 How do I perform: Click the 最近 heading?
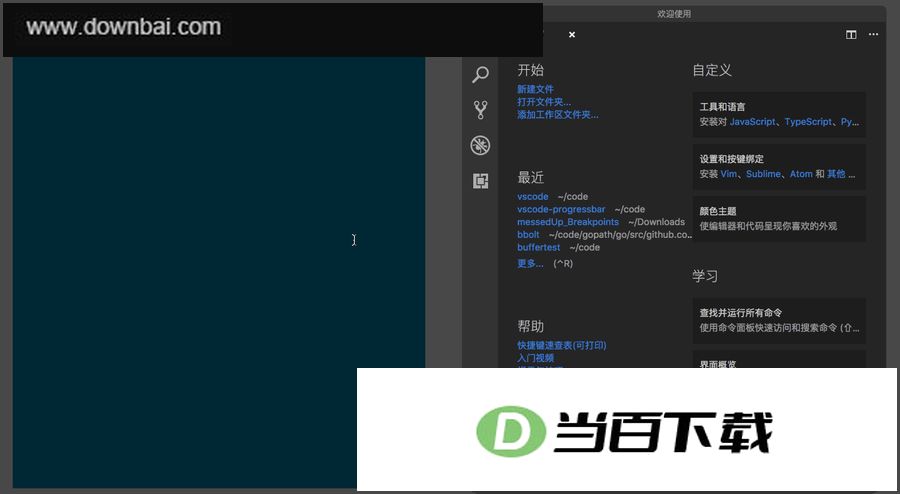coord(530,177)
